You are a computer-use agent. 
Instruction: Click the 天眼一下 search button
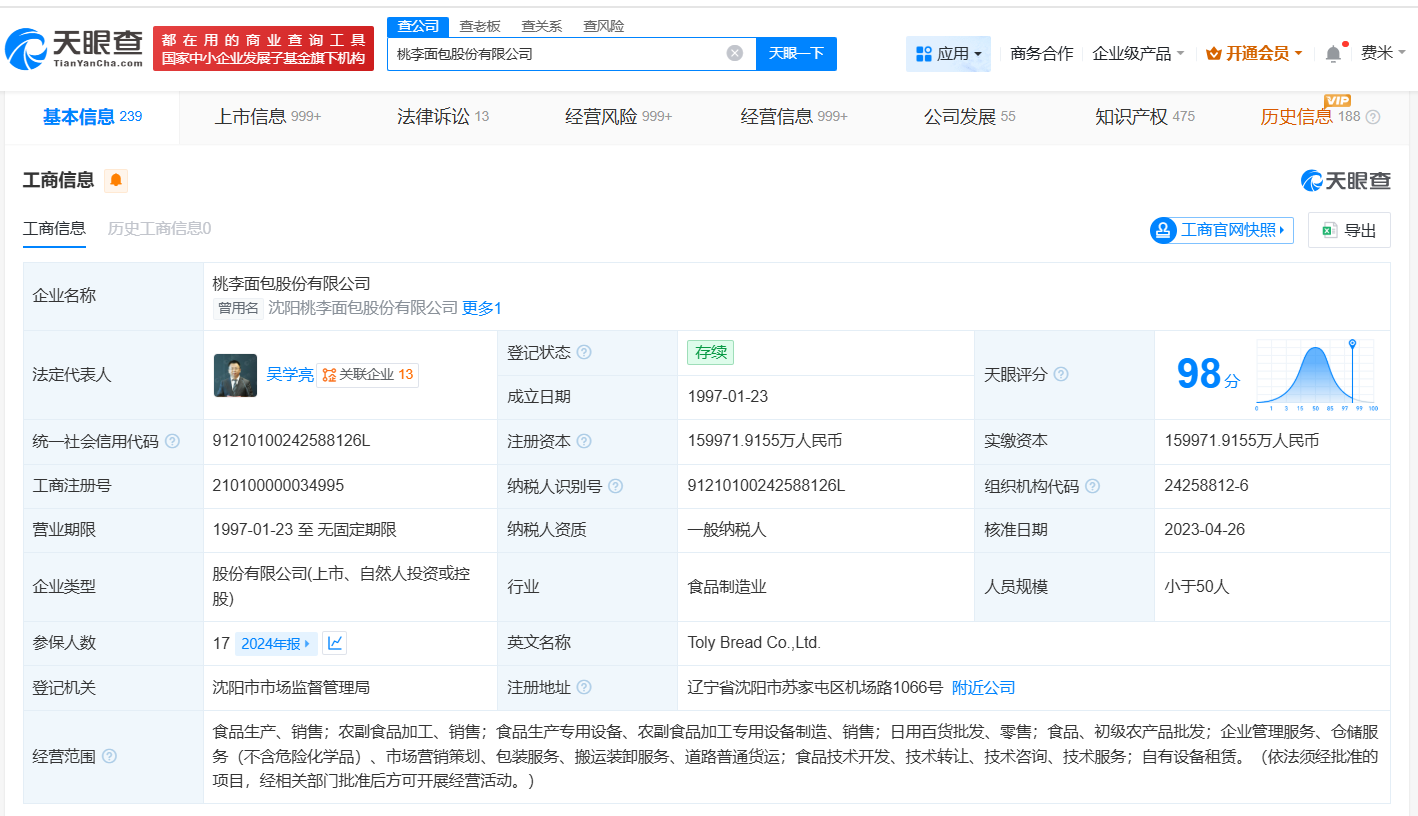click(796, 54)
